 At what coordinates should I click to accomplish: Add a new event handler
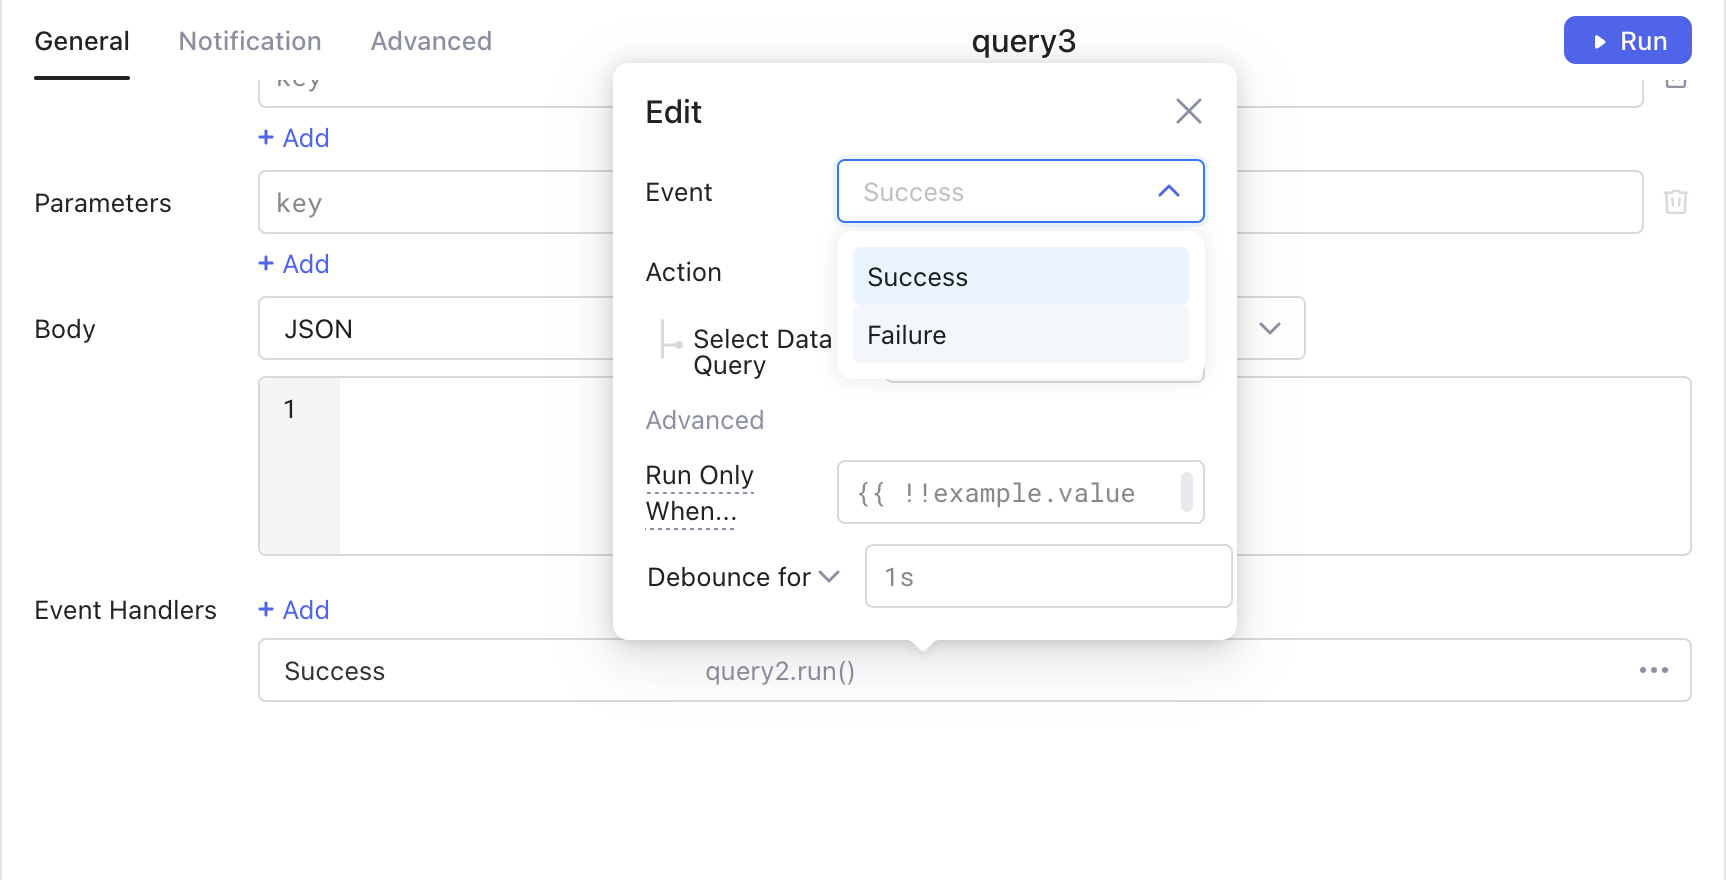[294, 610]
